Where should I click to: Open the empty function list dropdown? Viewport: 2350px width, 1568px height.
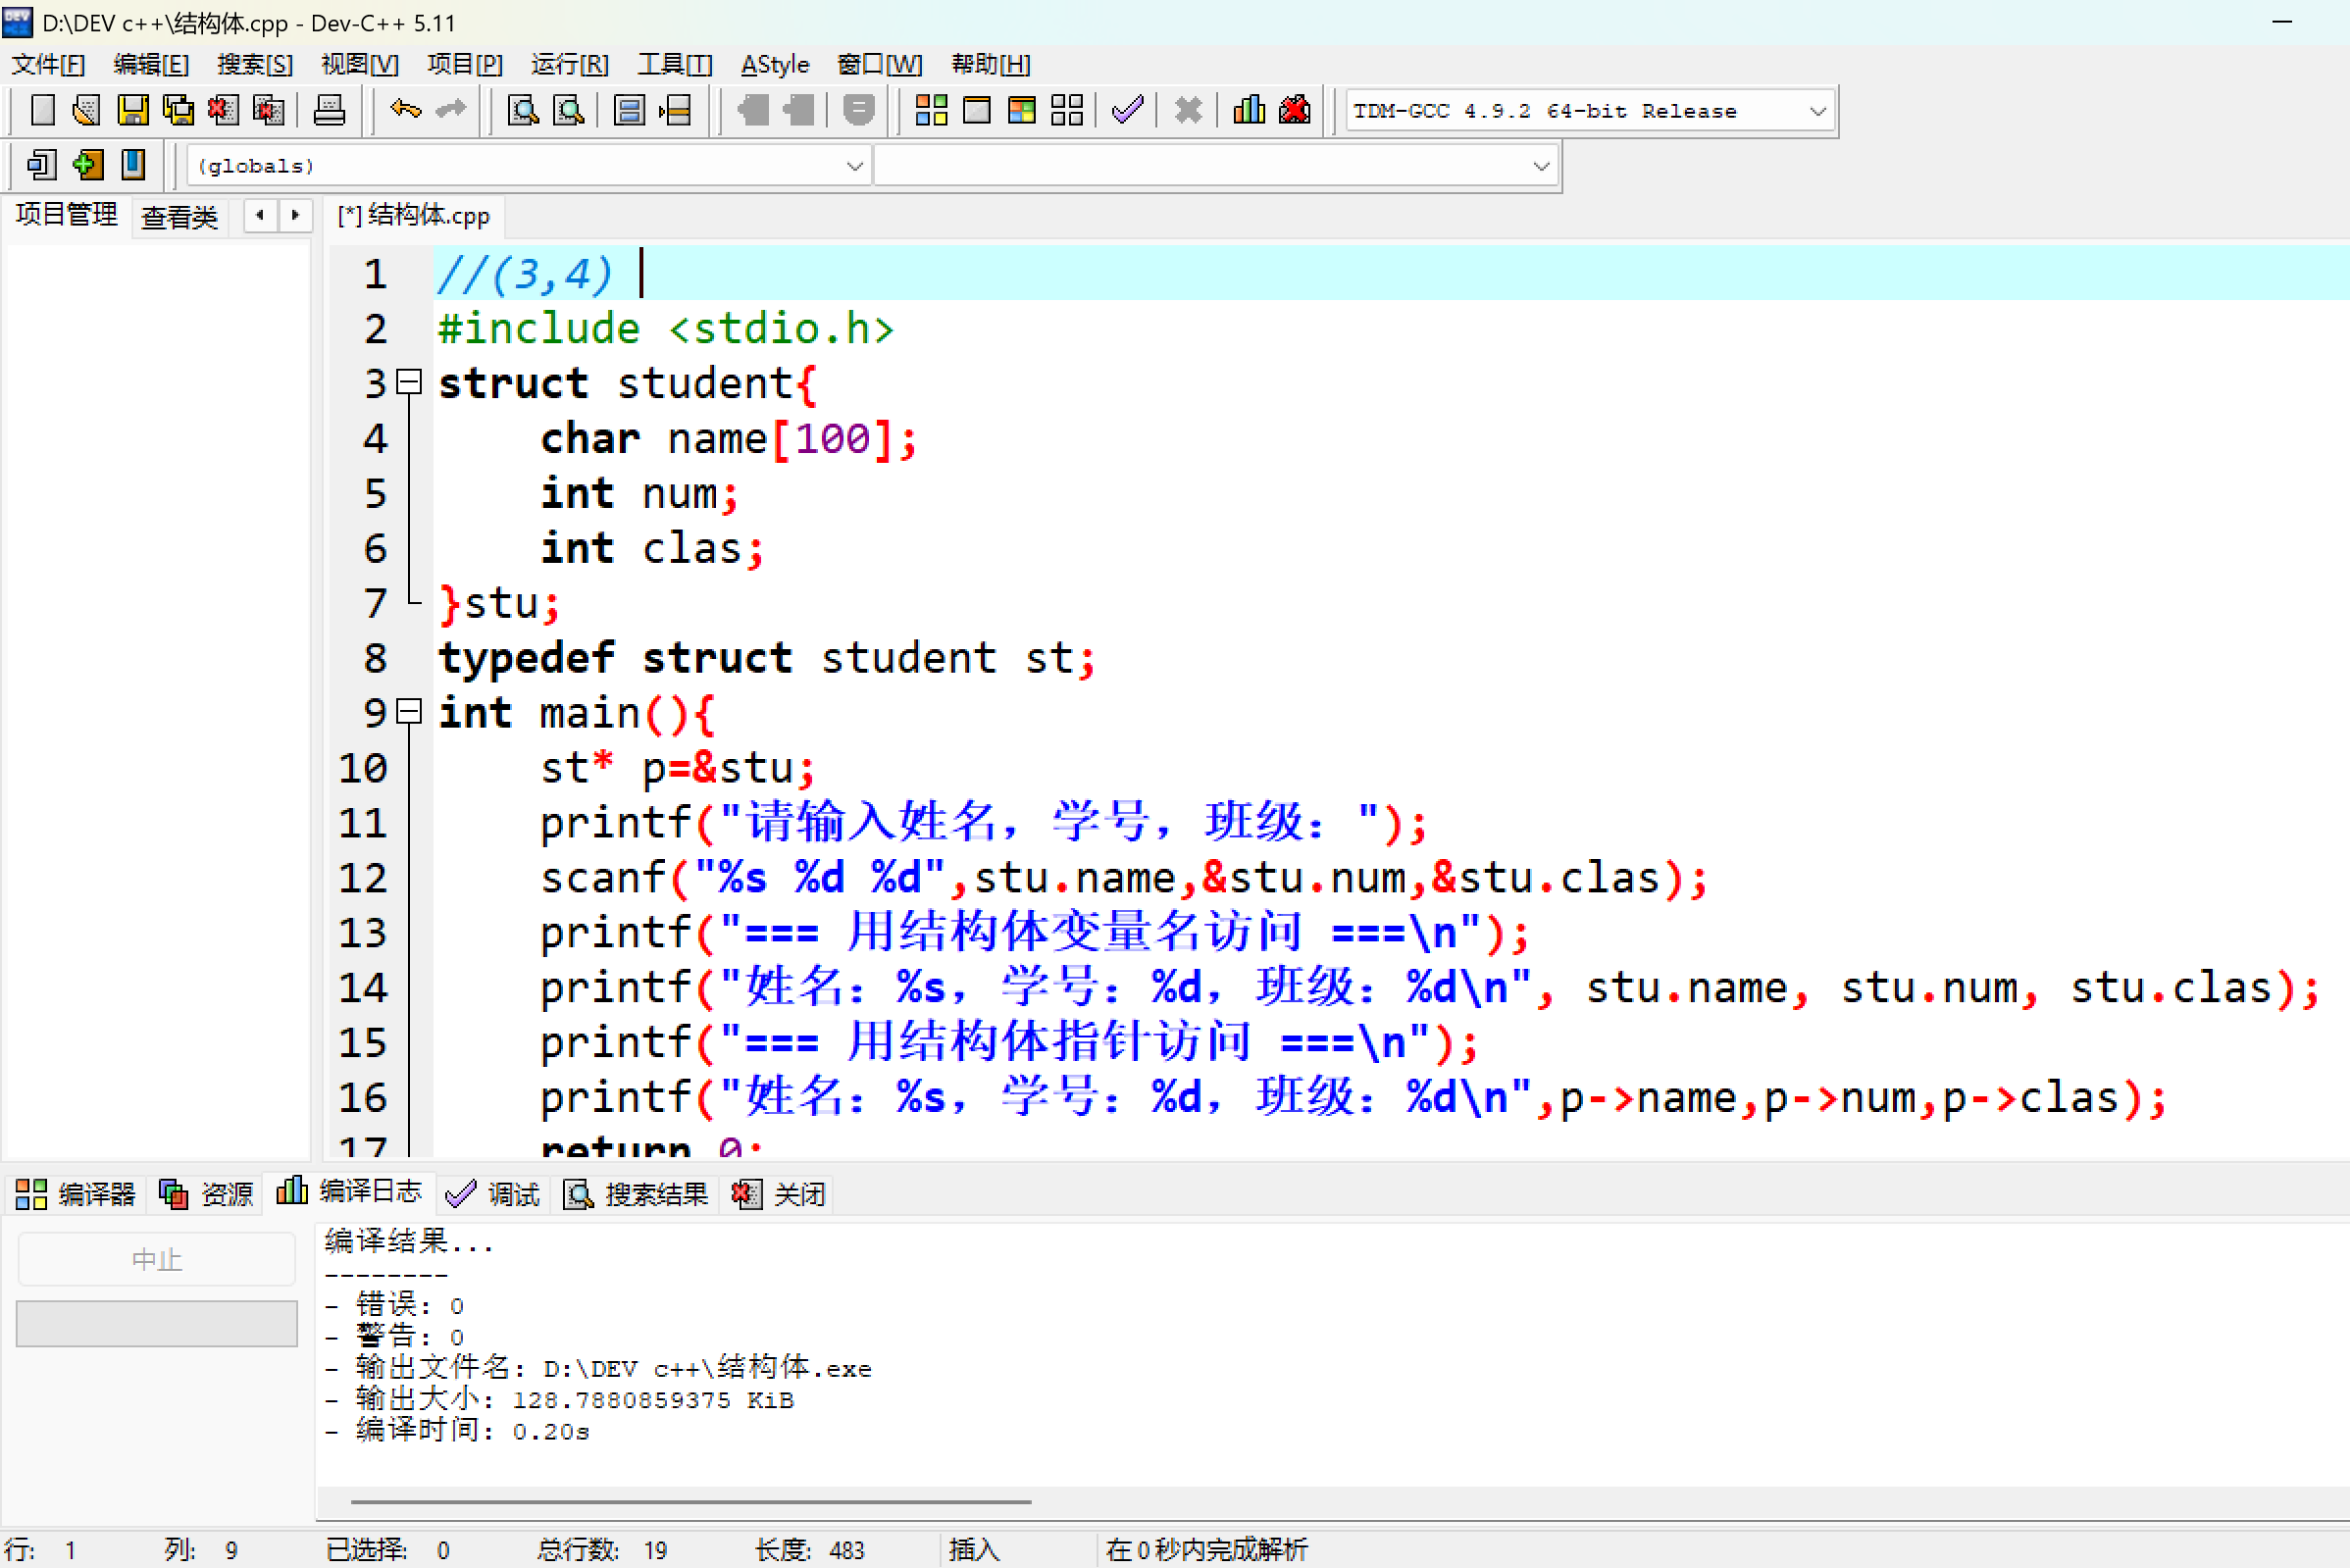pyautogui.click(x=1540, y=166)
